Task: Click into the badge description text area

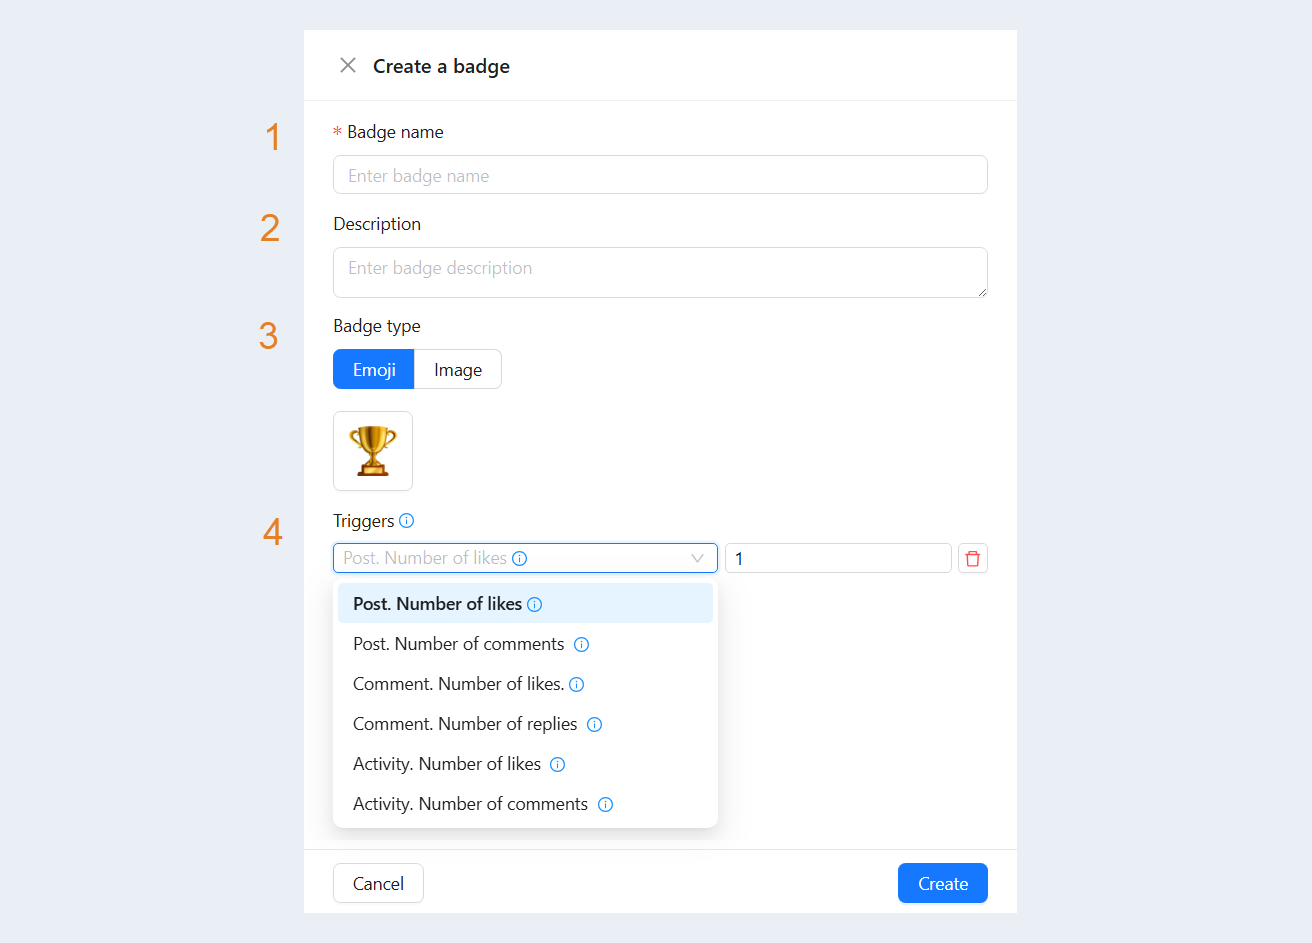Action: (660, 272)
